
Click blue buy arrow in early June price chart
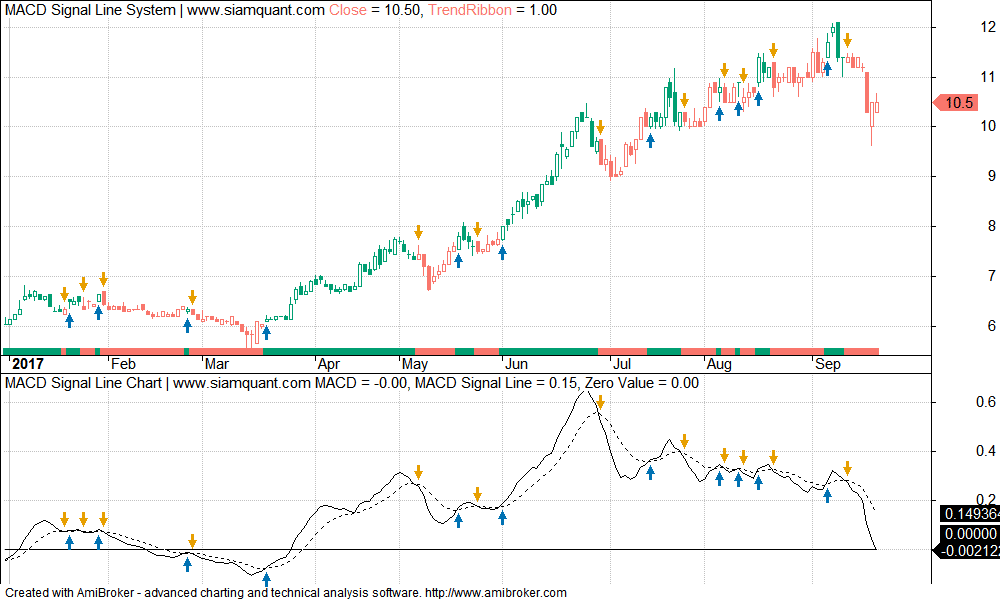[503, 252]
